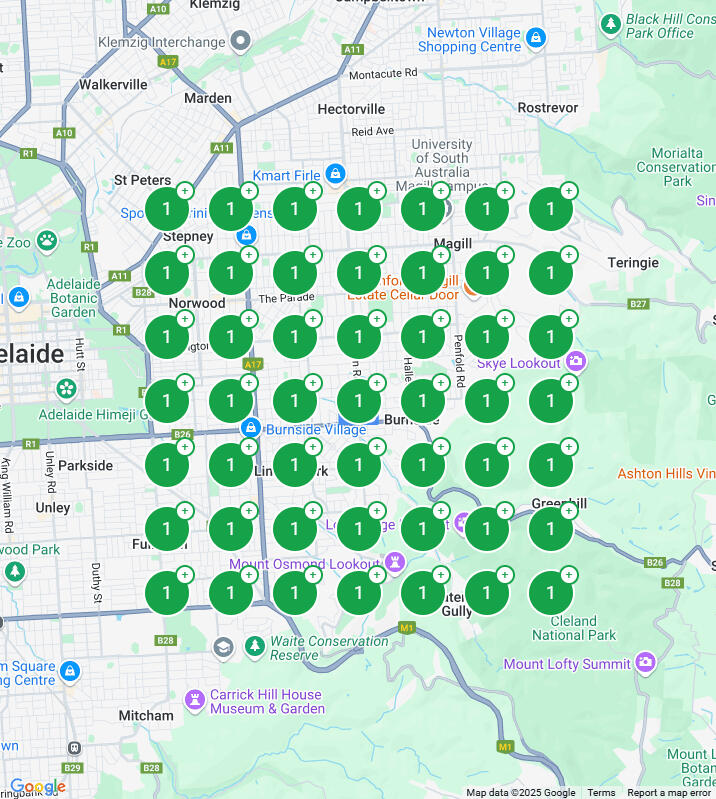Expand plus badge on marker above Cleland National Park
The height and width of the screenshot is (799, 716).
click(x=569, y=575)
